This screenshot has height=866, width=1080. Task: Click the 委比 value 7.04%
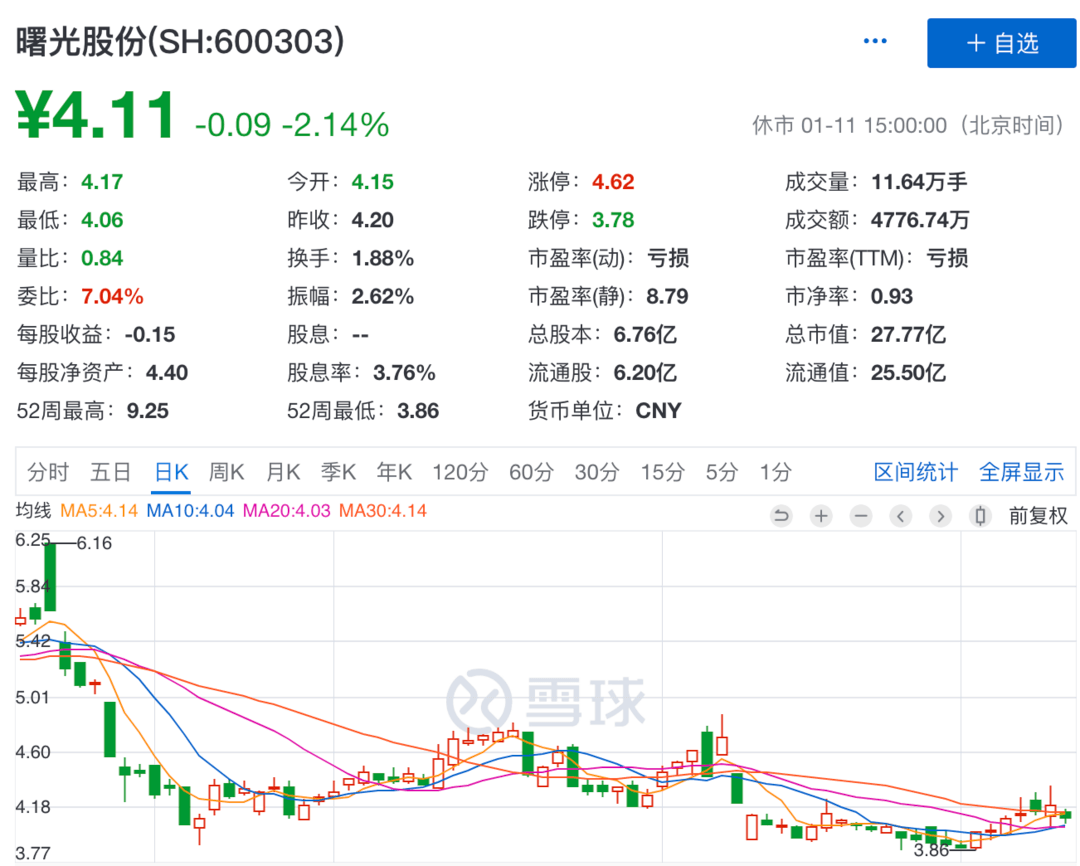[x=112, y=297]
